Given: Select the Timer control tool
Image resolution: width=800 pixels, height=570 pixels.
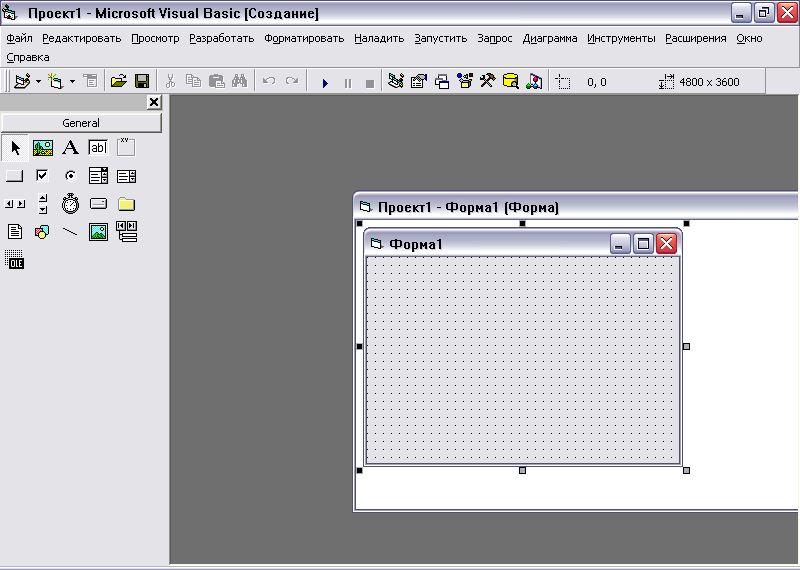Looking at the screenshot, I should 70,204.
